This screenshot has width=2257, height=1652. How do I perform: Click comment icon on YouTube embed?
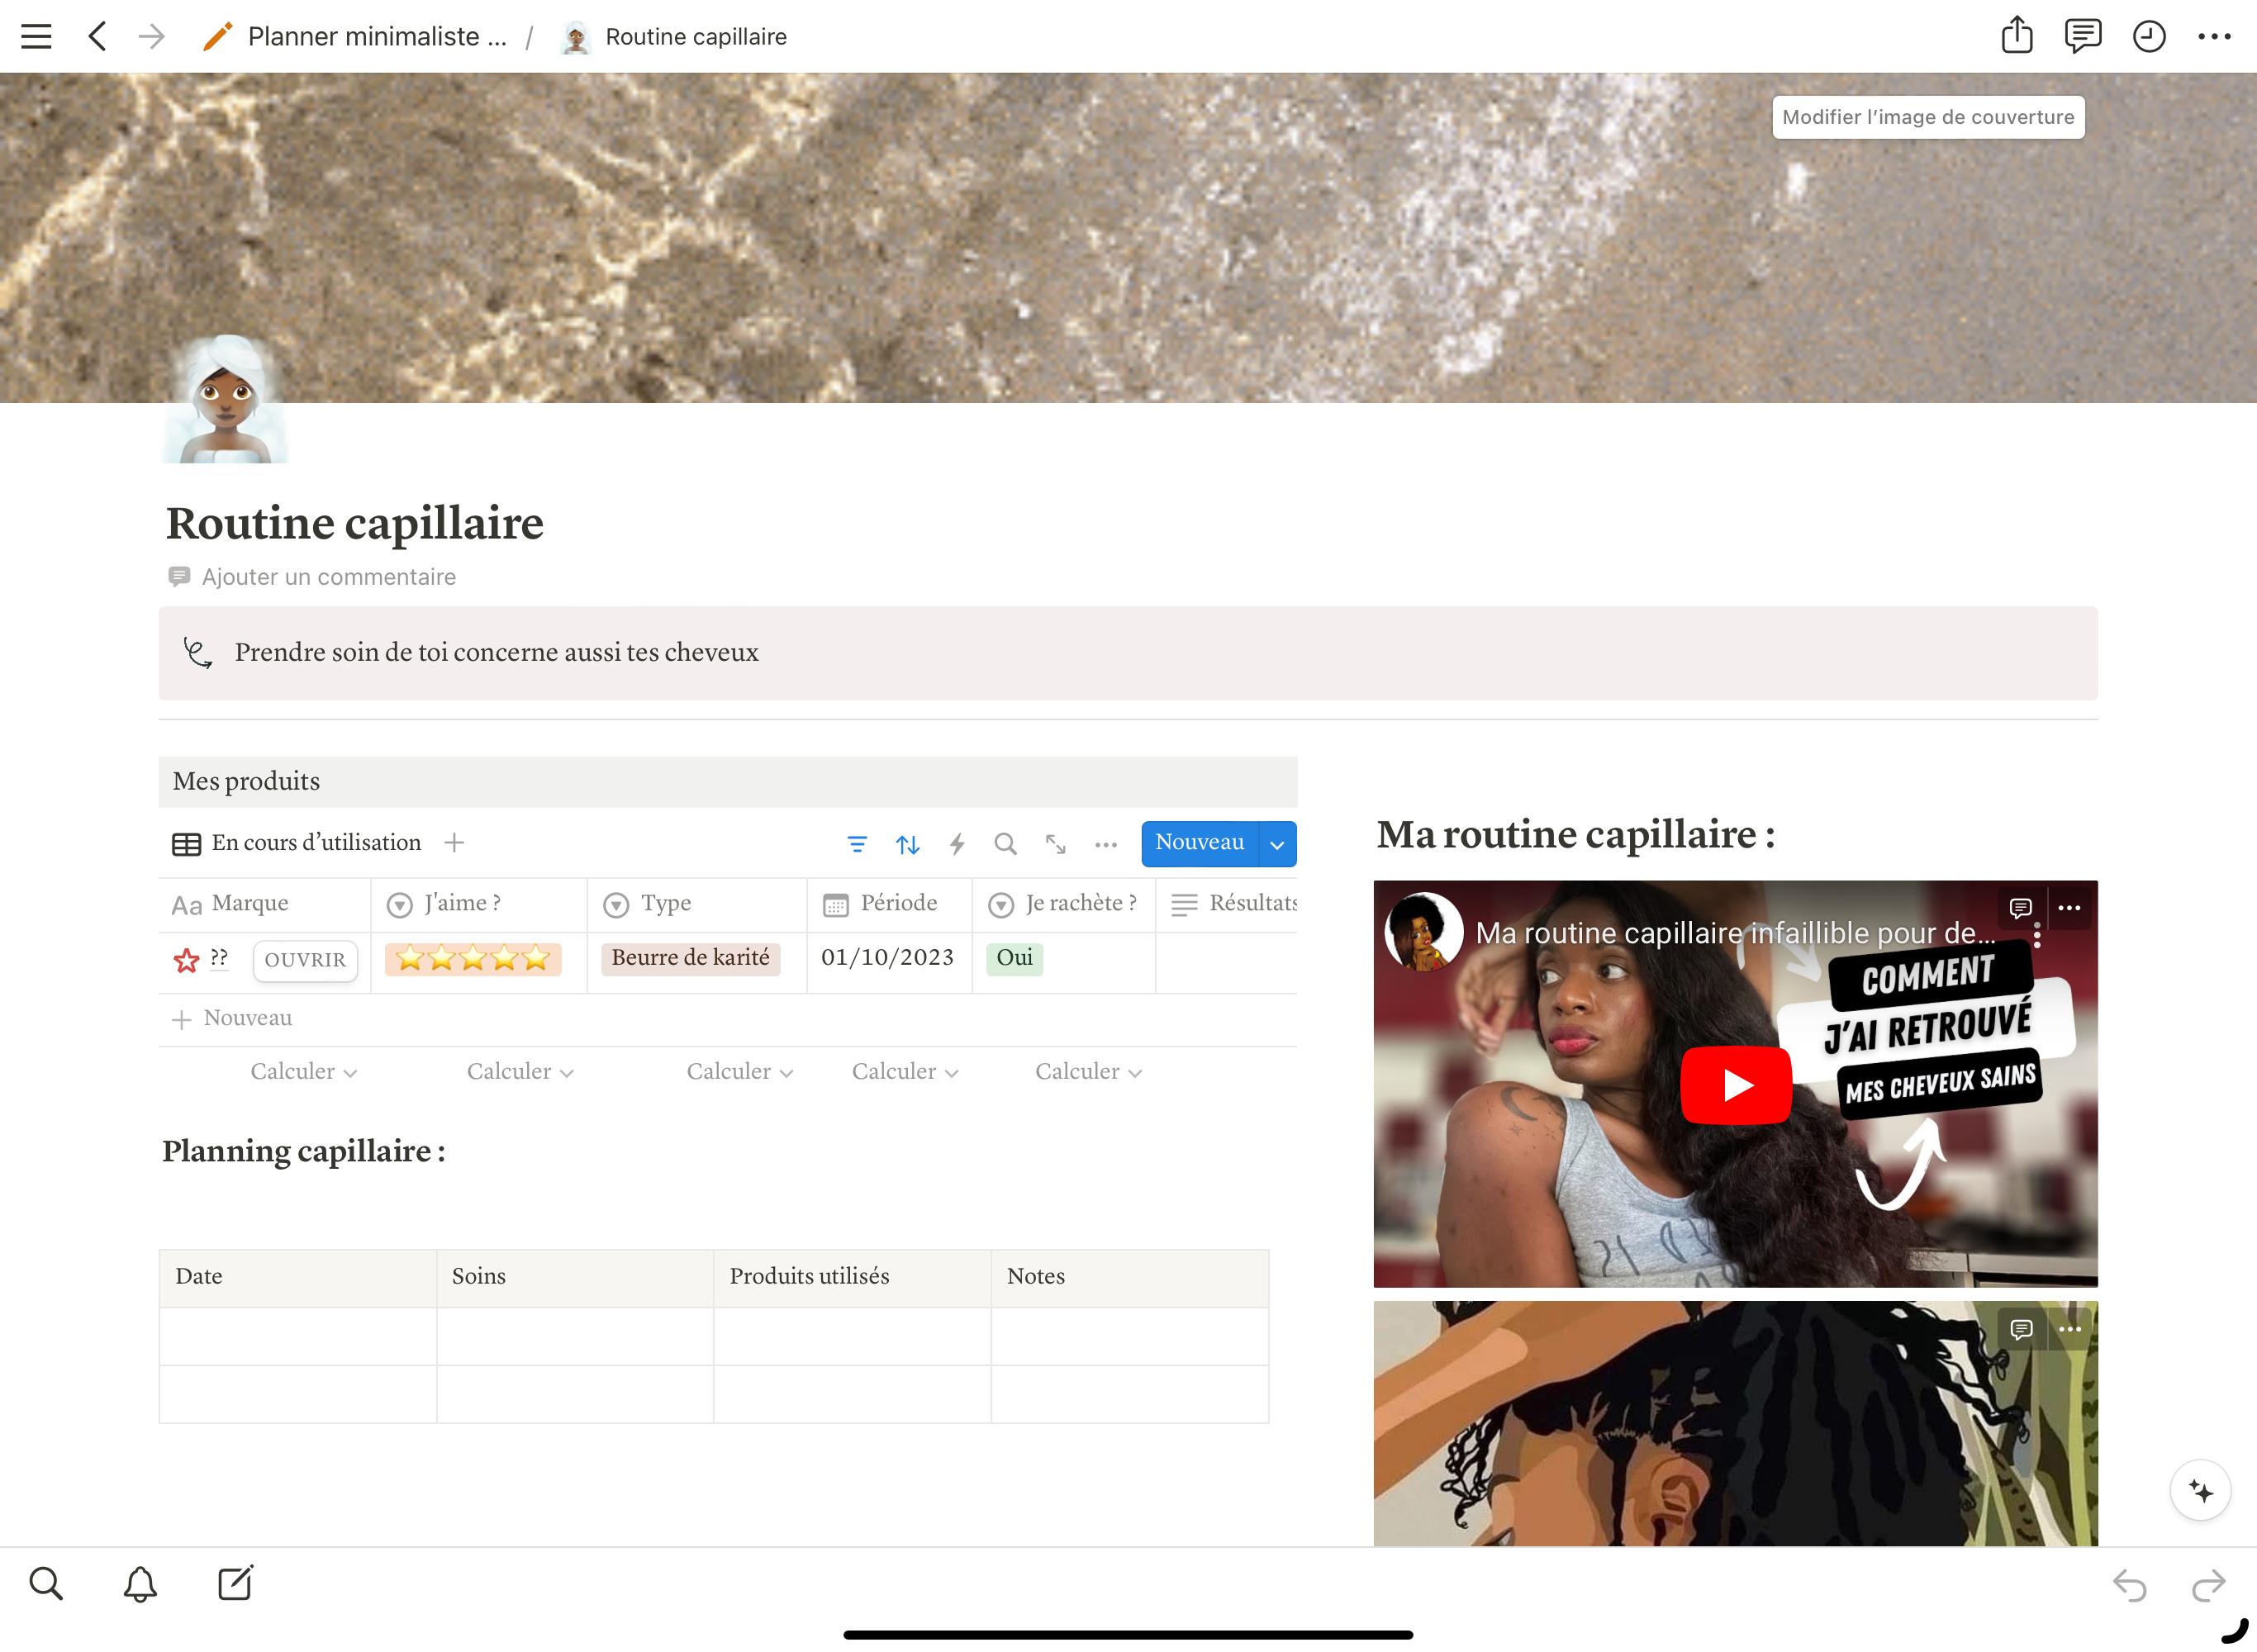[x=2021, y=908]
